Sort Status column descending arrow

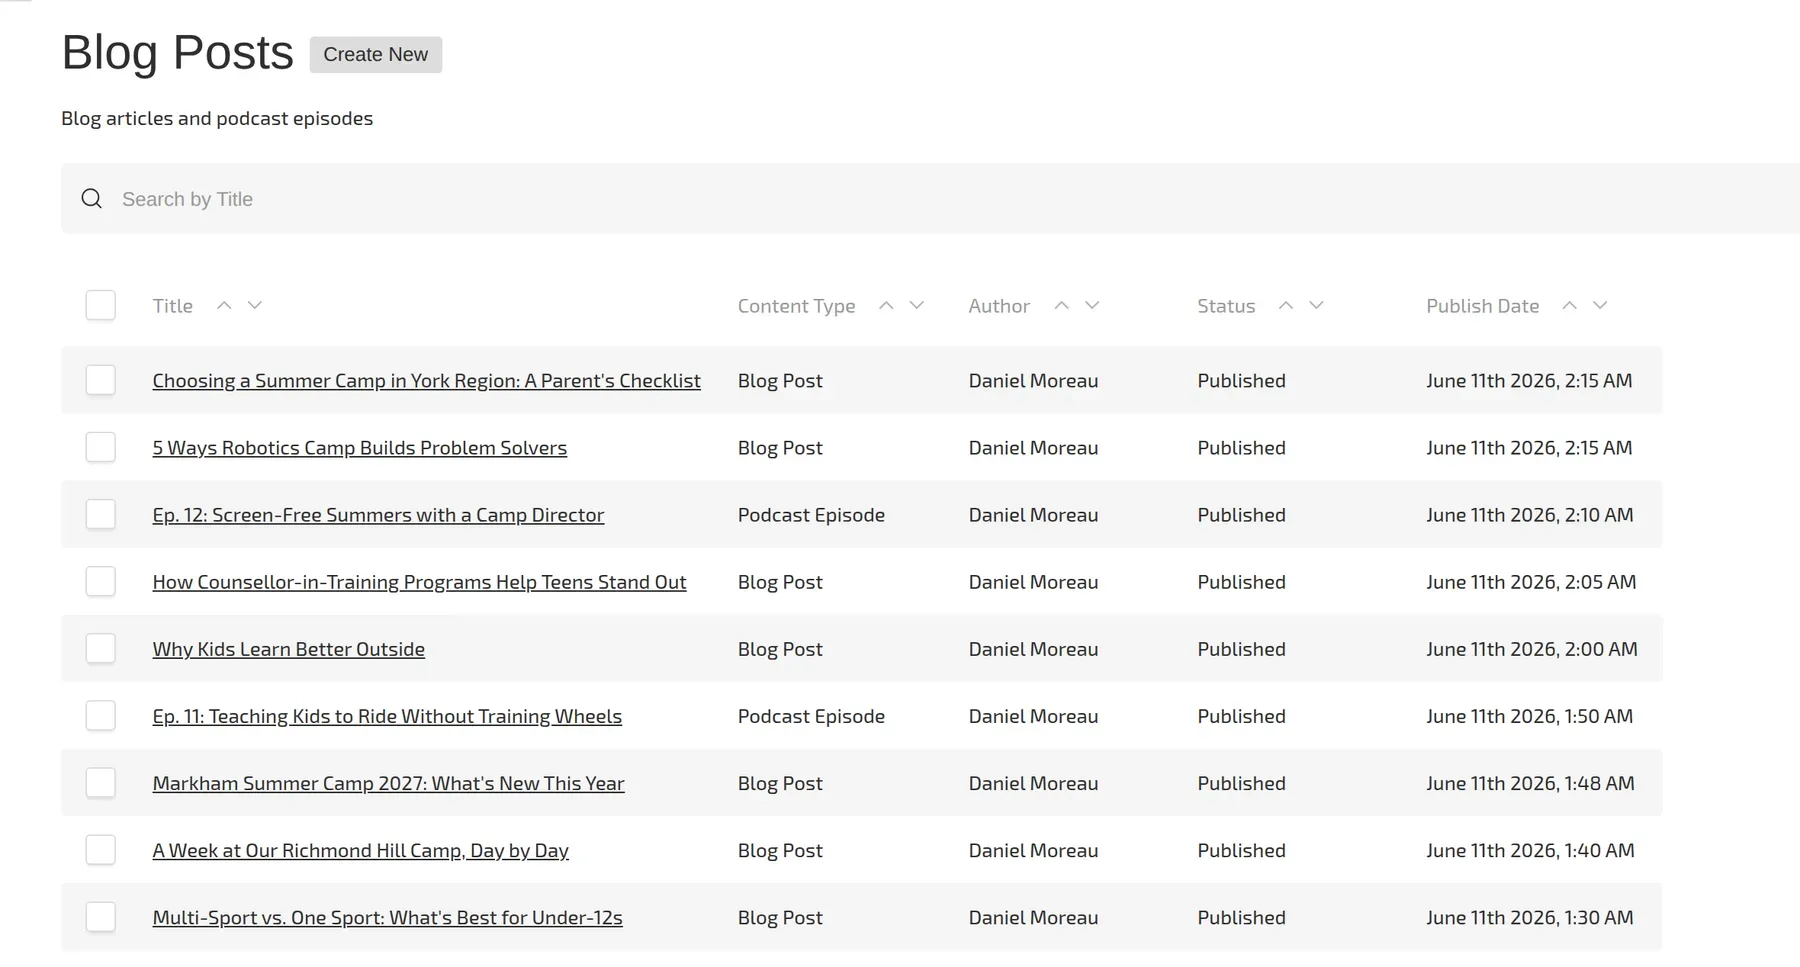pos(1316,305)
